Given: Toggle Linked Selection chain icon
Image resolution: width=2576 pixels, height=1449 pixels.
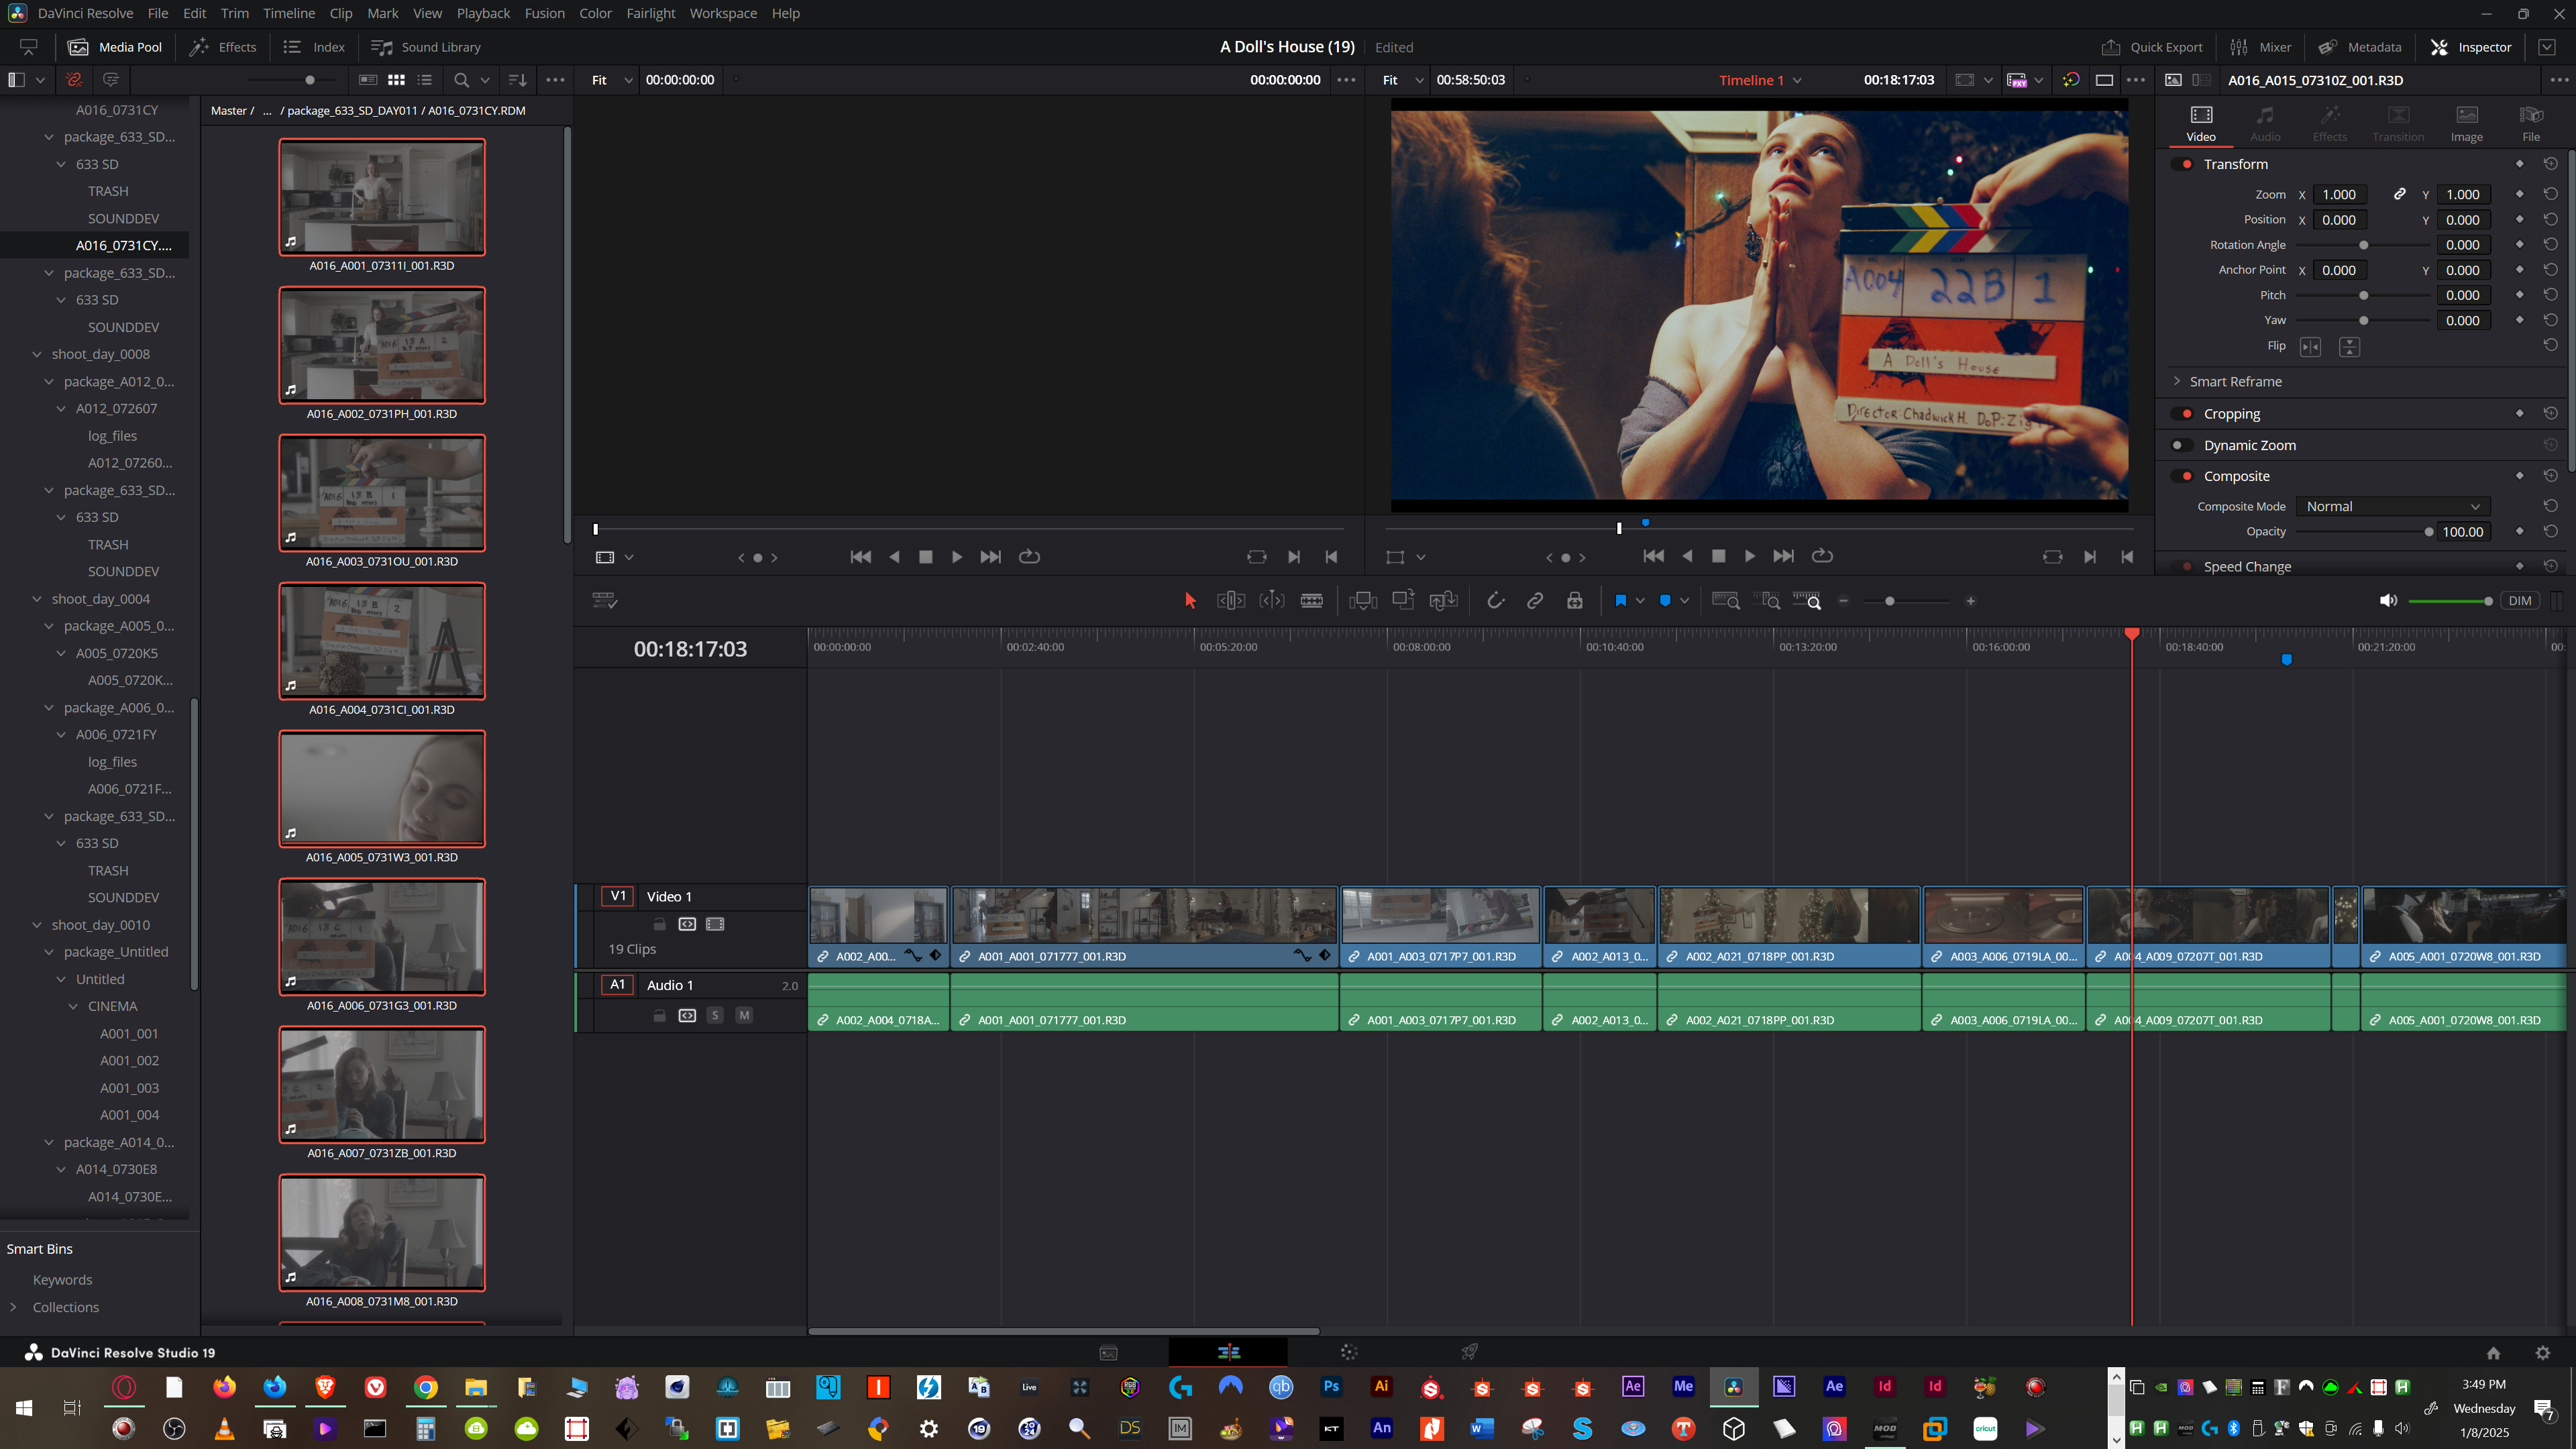Looking at the screenshot, I should (1535, 601).
